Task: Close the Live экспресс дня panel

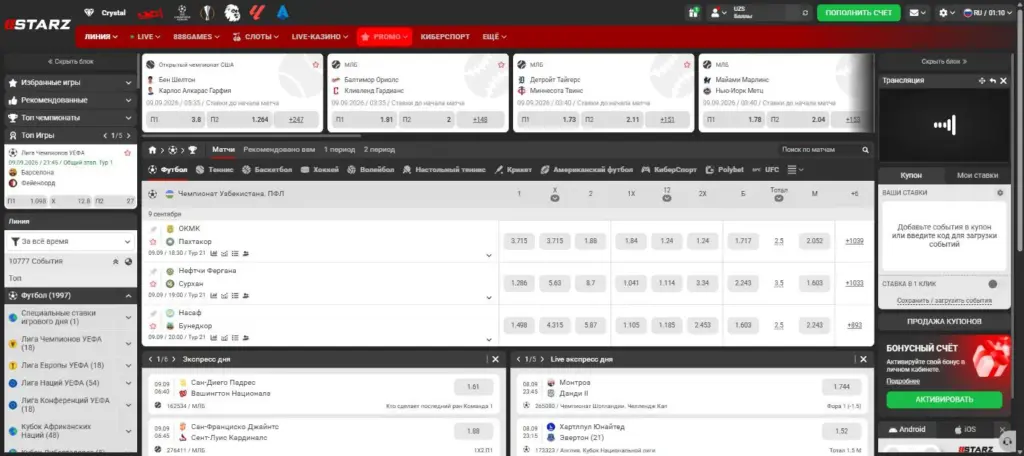Action: click(x=863, y=359)
